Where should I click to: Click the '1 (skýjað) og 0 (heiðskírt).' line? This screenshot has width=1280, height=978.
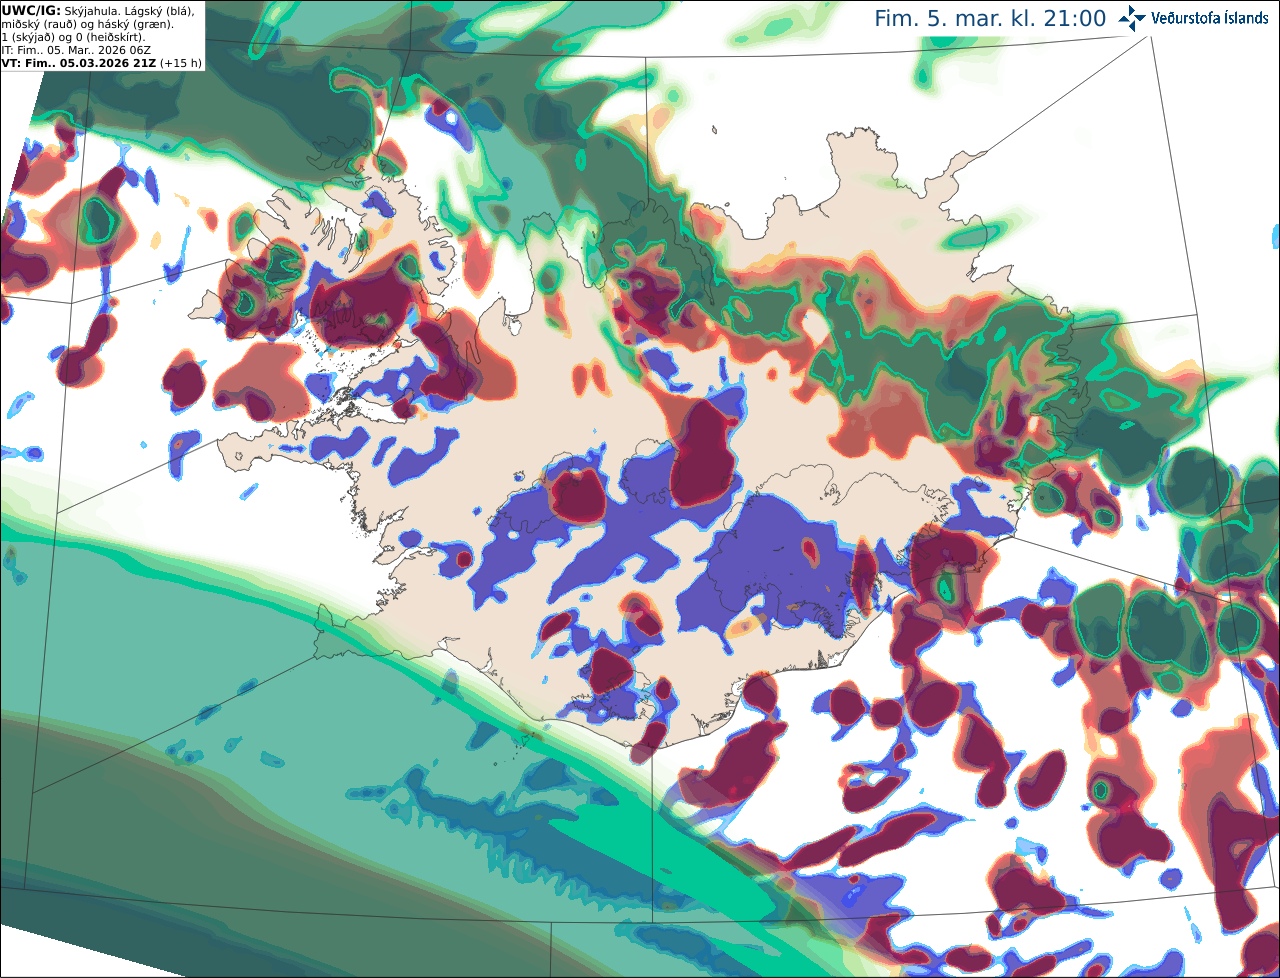73,36
